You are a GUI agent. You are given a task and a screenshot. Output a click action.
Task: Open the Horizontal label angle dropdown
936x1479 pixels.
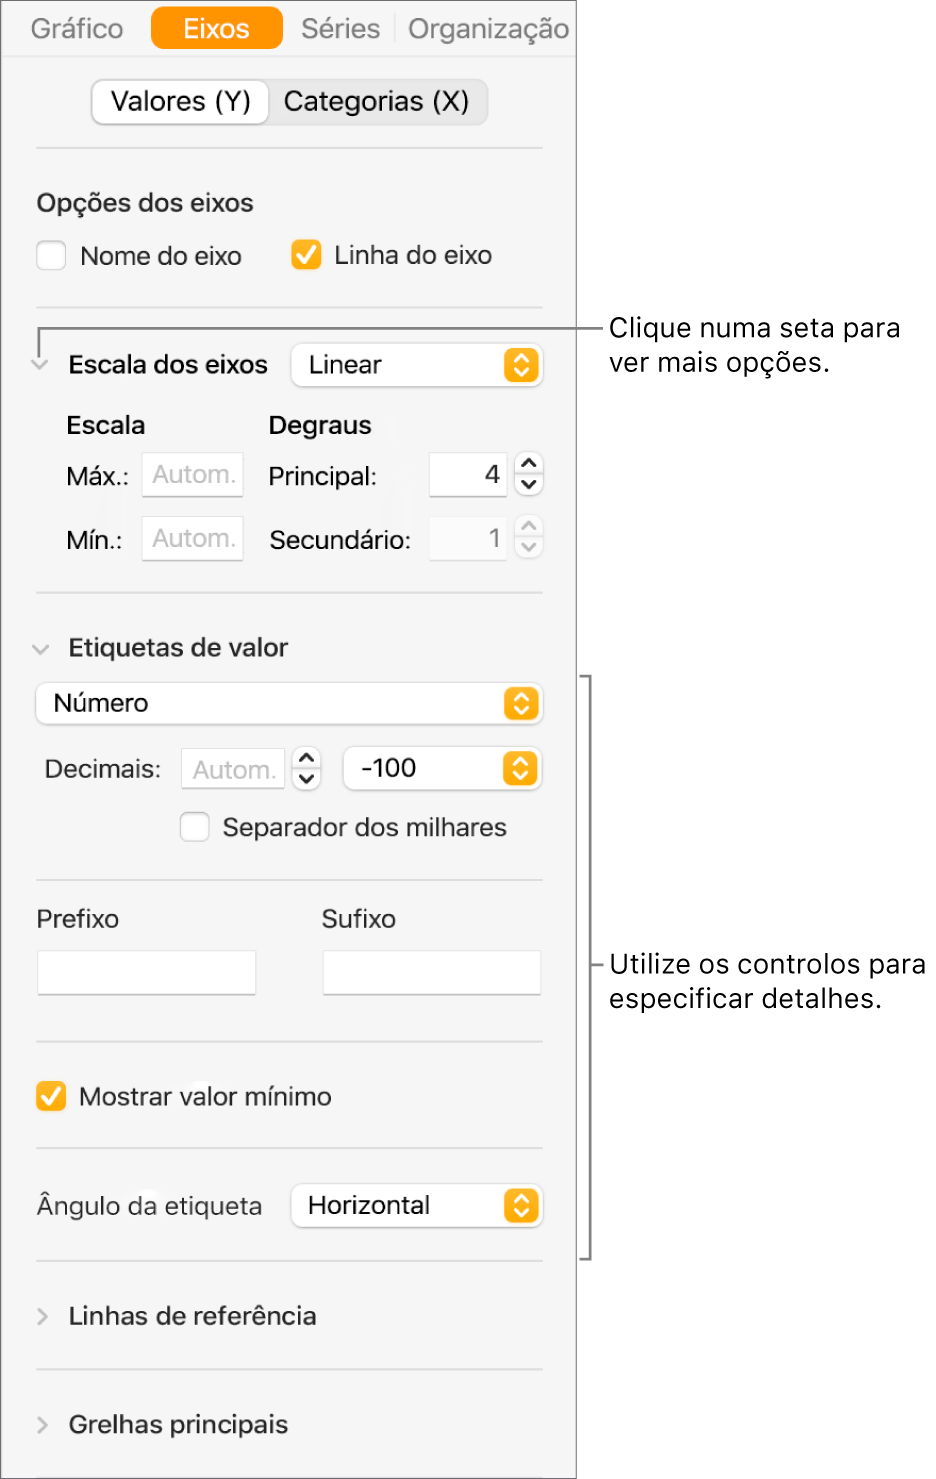click(x=416, y=1206)
